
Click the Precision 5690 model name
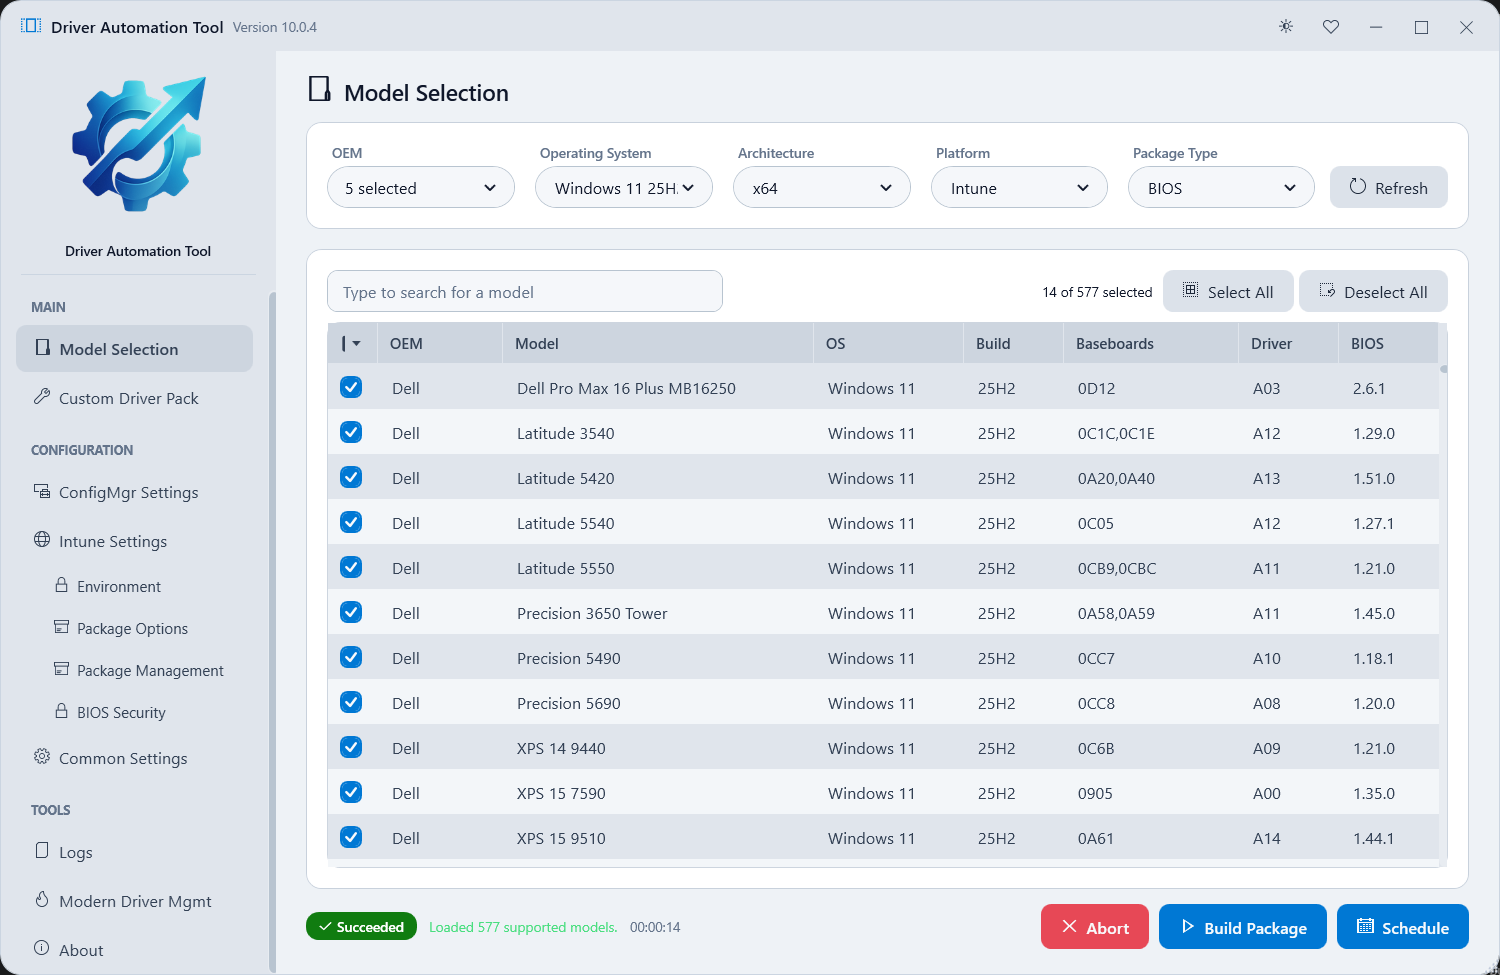coord(569,703)
